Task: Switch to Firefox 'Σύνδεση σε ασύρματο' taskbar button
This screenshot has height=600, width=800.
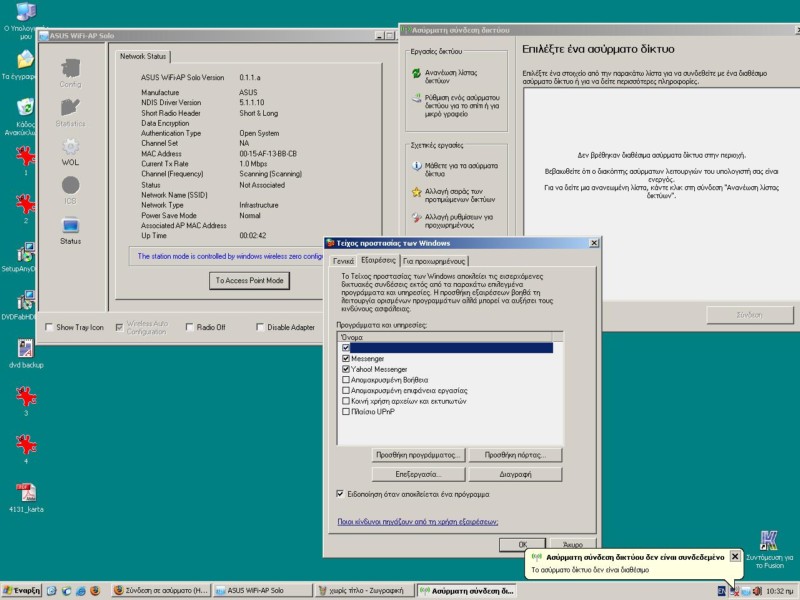Action: click(x=161, y=591)
